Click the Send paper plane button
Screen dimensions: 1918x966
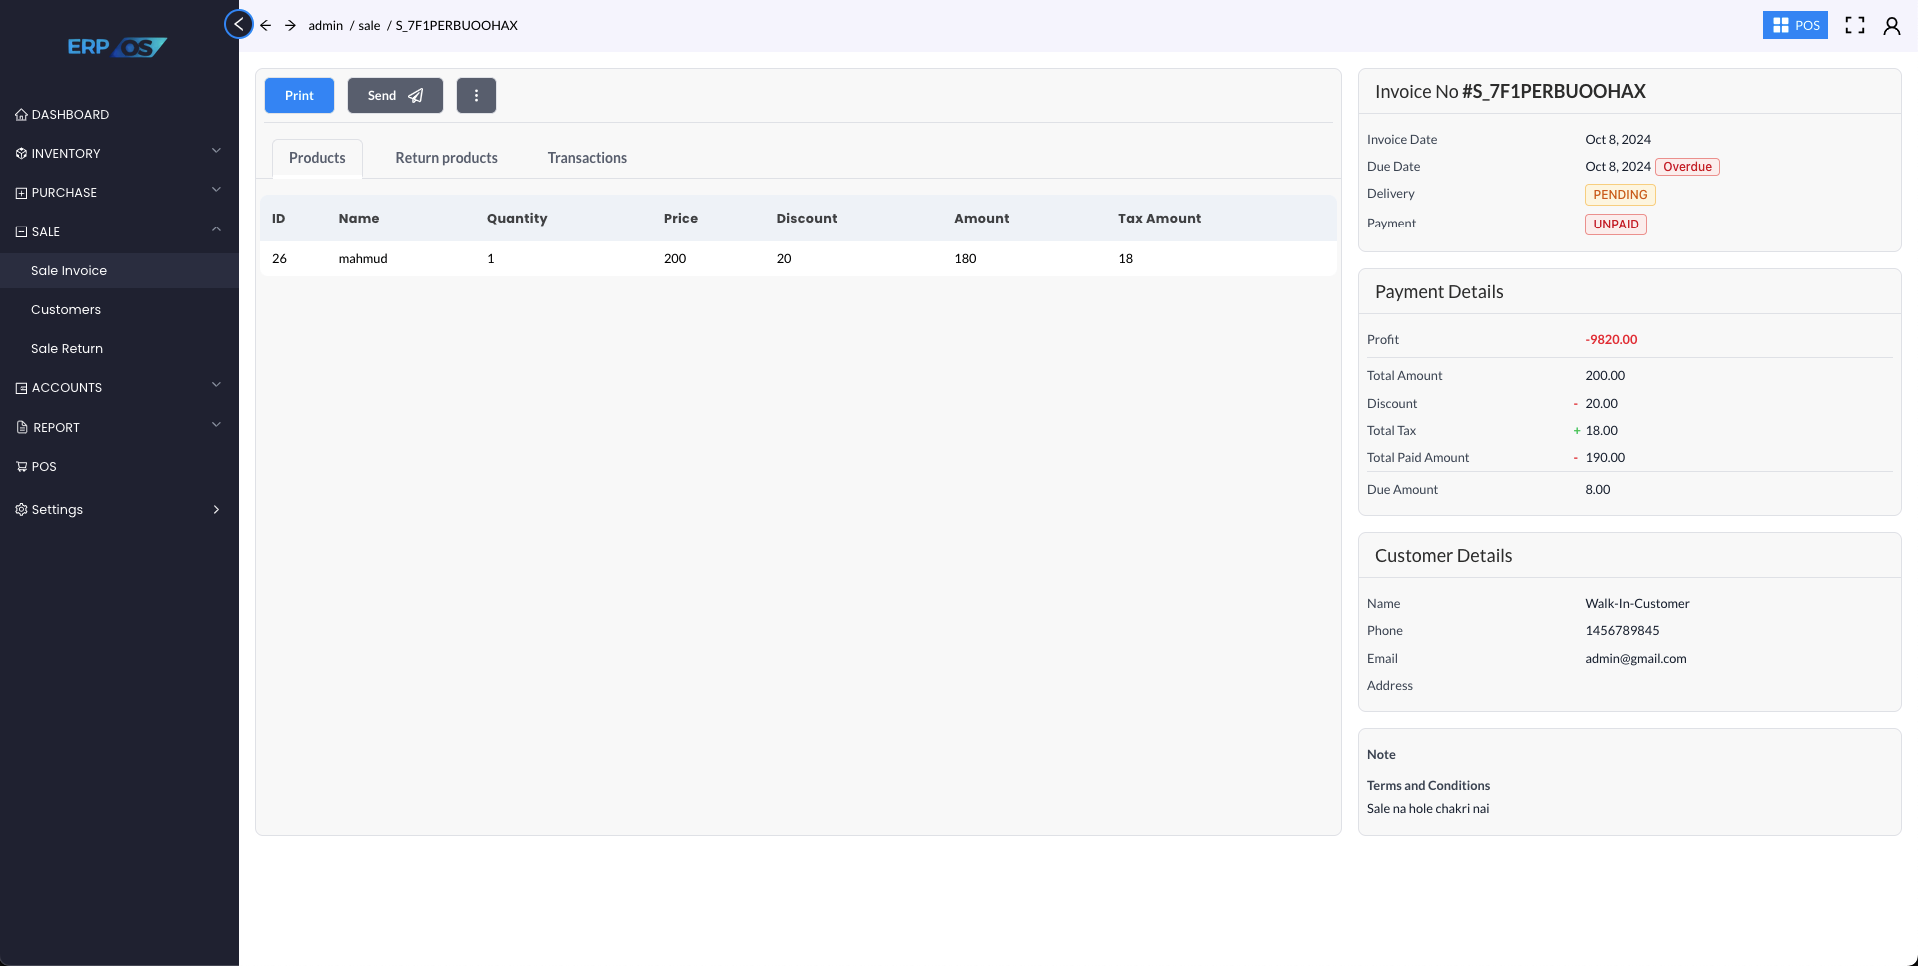(x=394, y=95)
